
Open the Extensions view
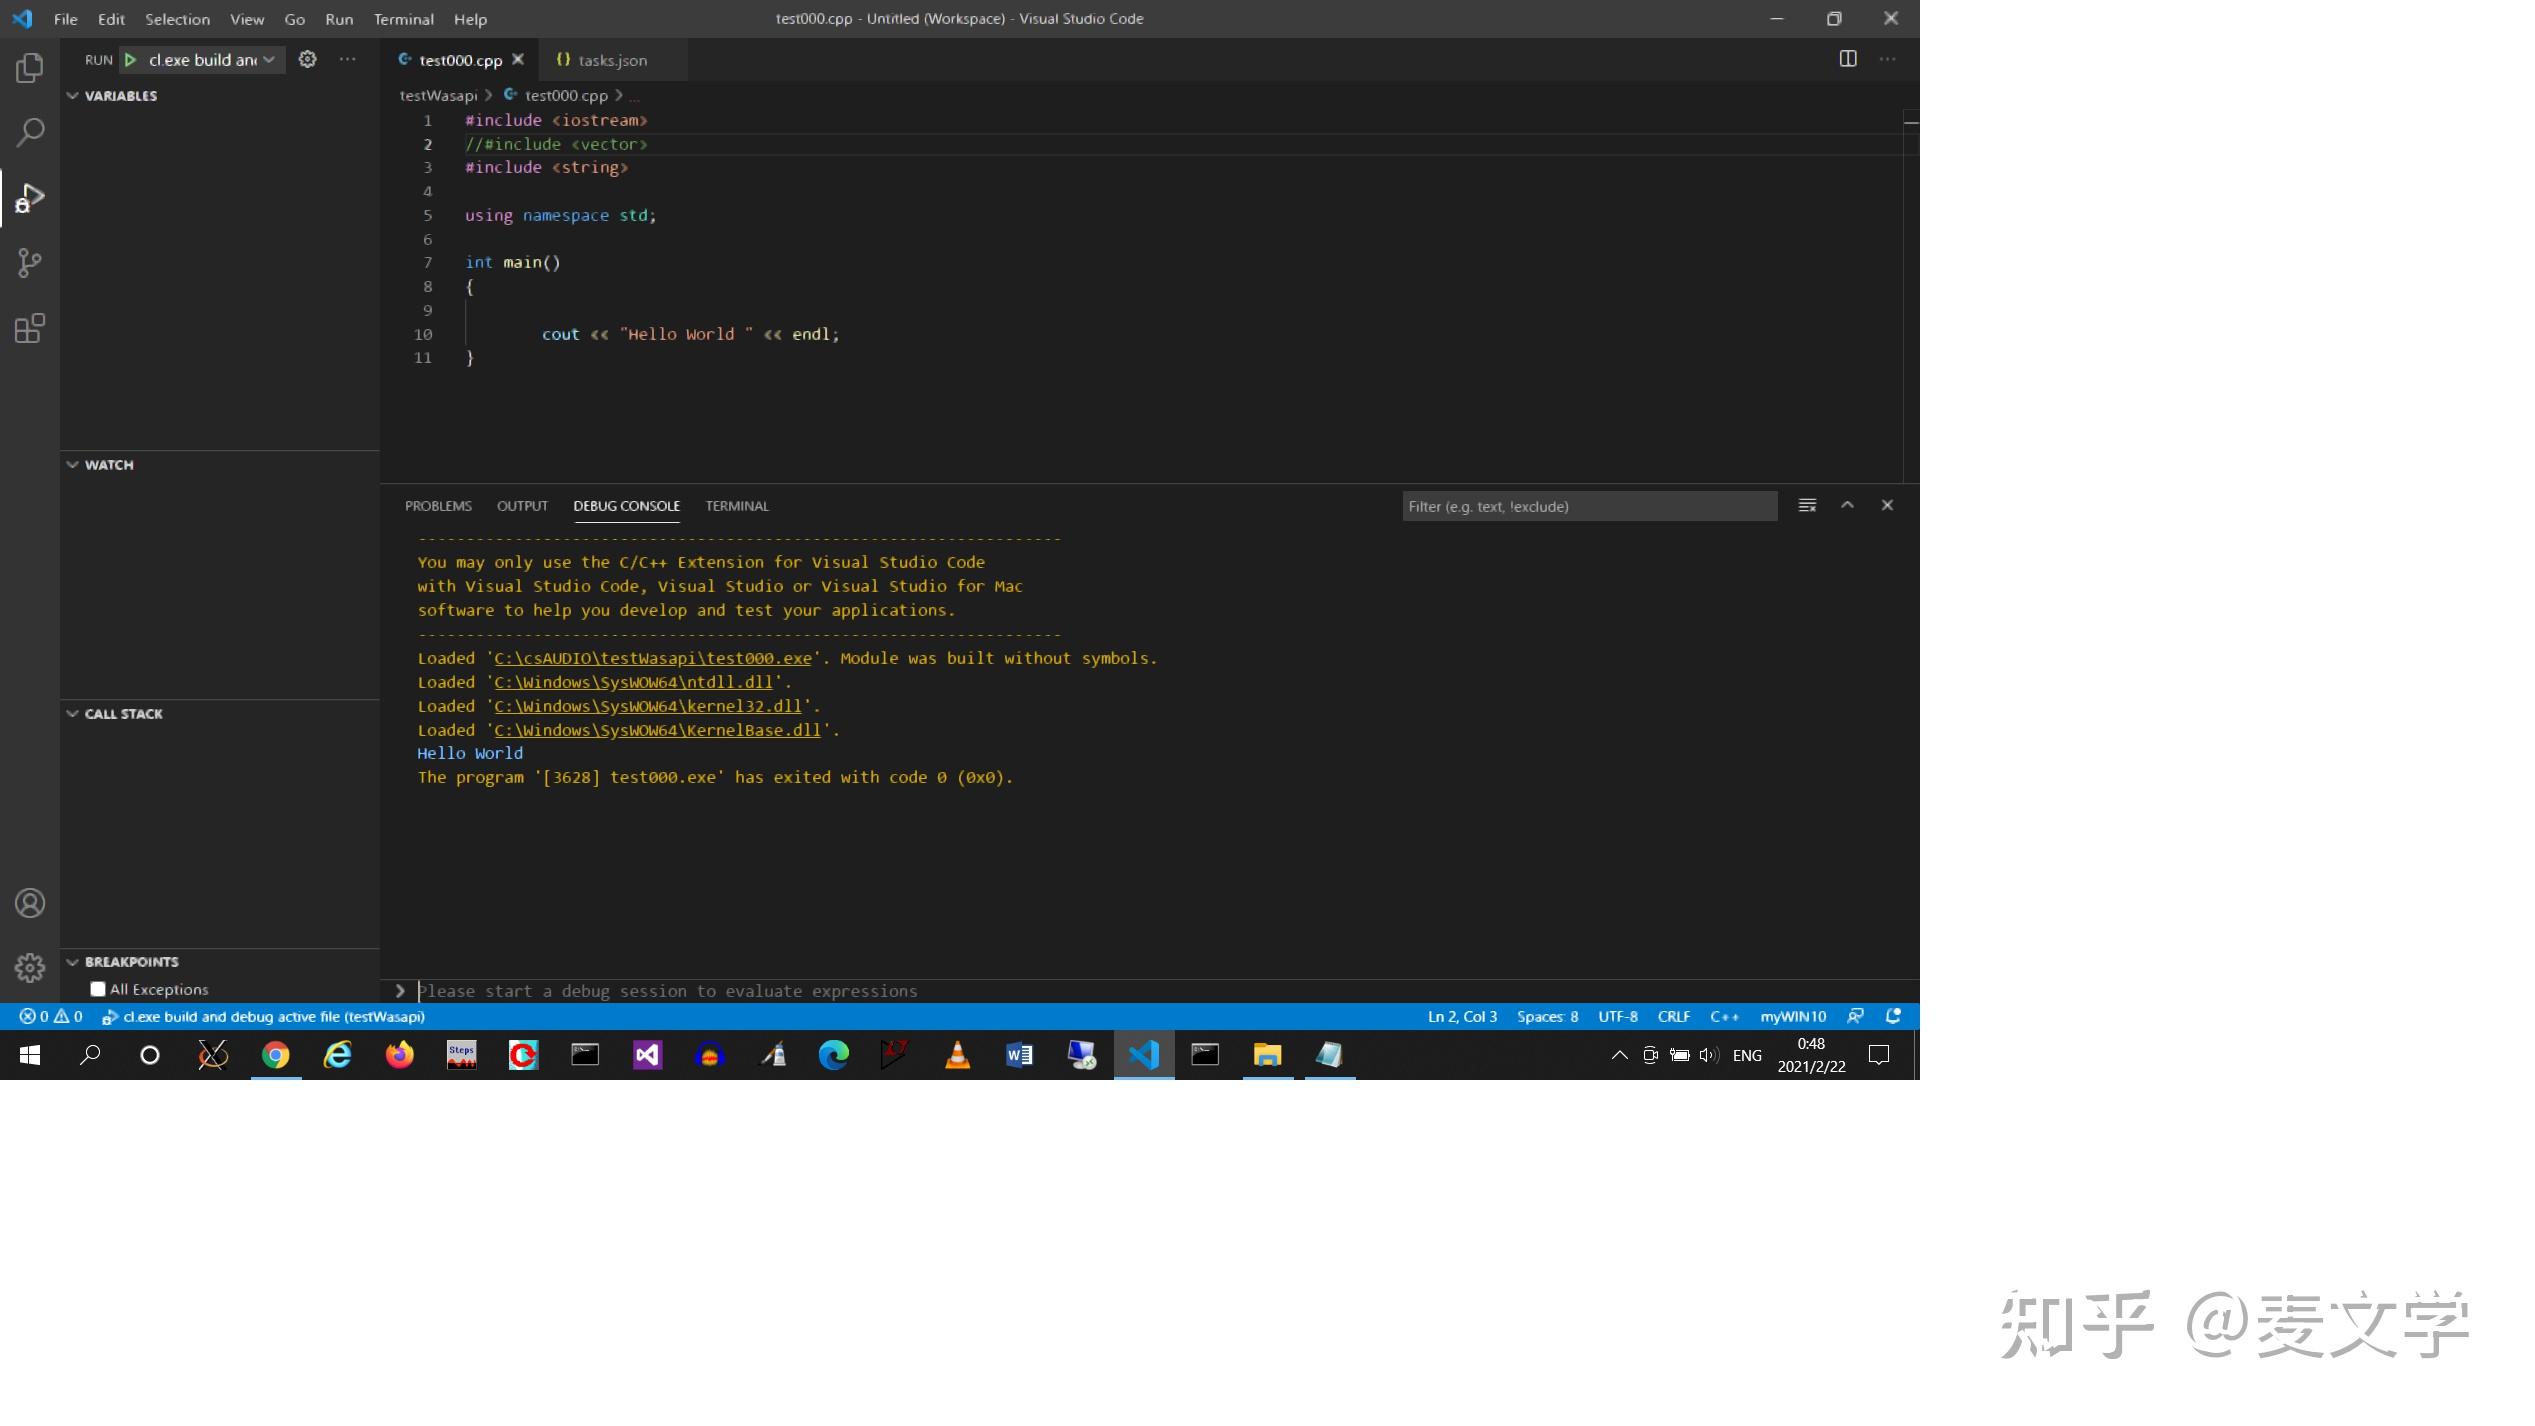29,329
